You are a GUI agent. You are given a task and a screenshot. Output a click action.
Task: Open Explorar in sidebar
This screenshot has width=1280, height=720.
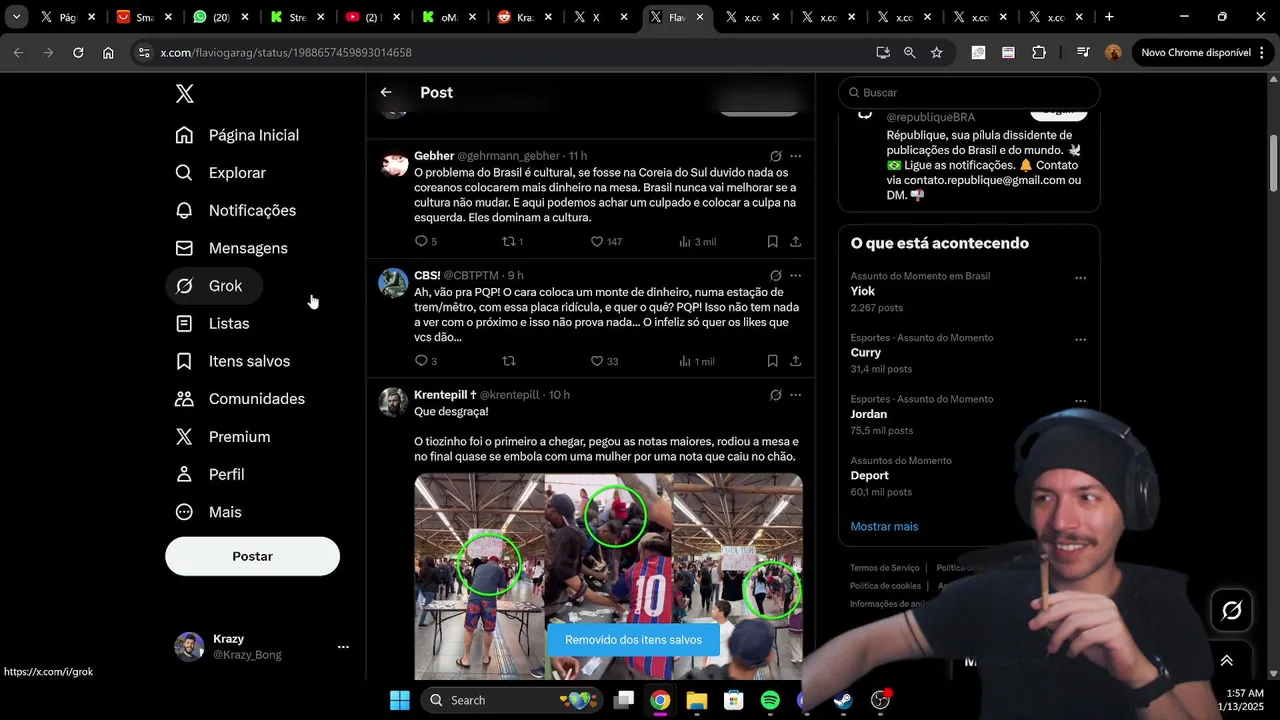click(x=221, y=173)
